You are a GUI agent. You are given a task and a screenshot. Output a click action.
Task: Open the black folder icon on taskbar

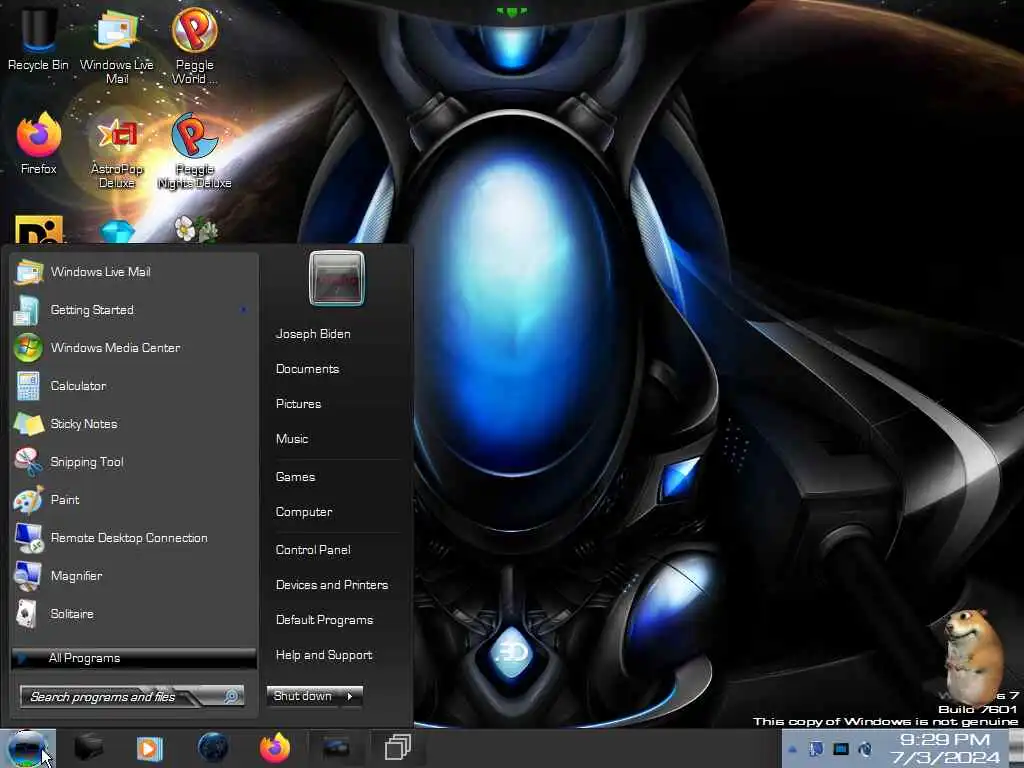(x=89, y=748)
